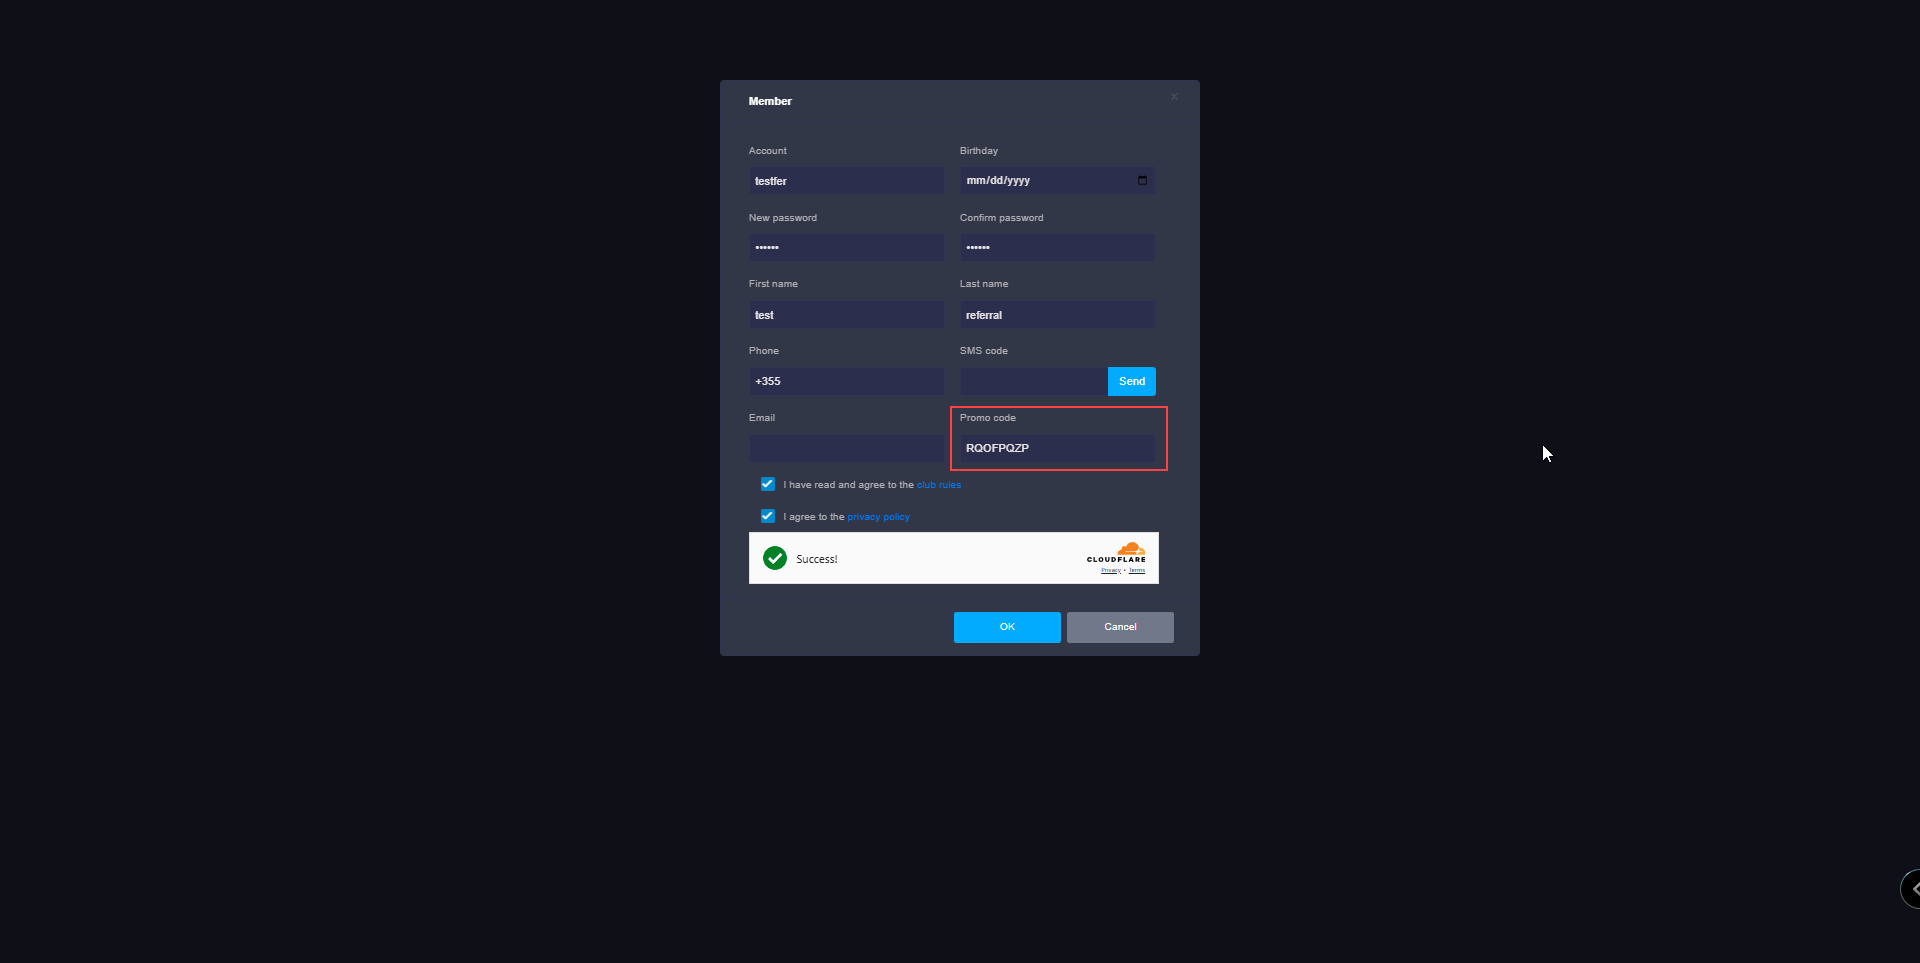Click the Cancel button
This screenshot has height=963, width=1920.
pos(1120,627)
